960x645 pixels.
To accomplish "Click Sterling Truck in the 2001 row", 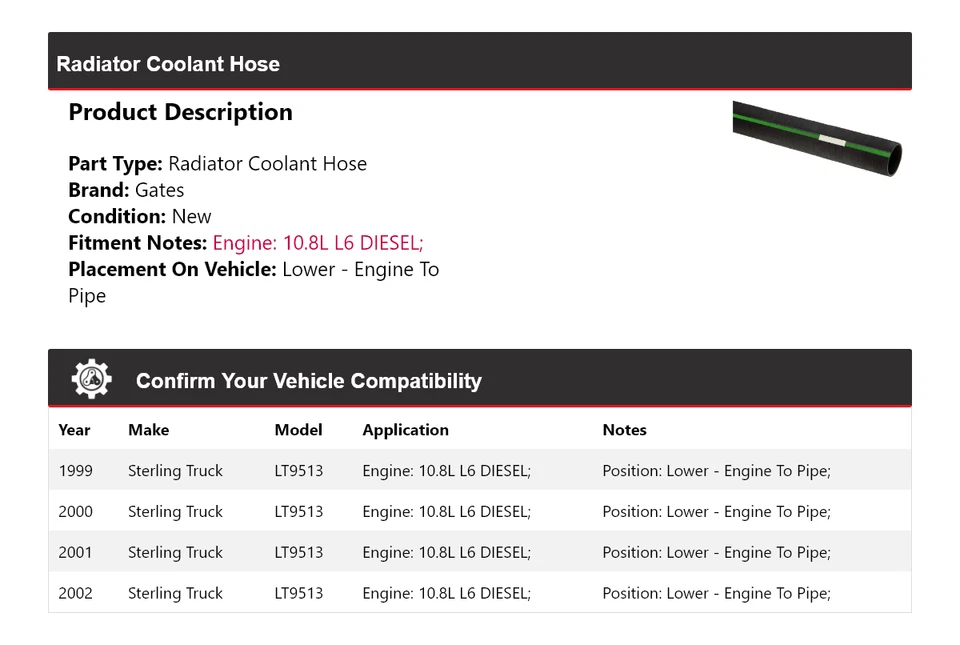I will pyautogui.click(x=175, y=553).
